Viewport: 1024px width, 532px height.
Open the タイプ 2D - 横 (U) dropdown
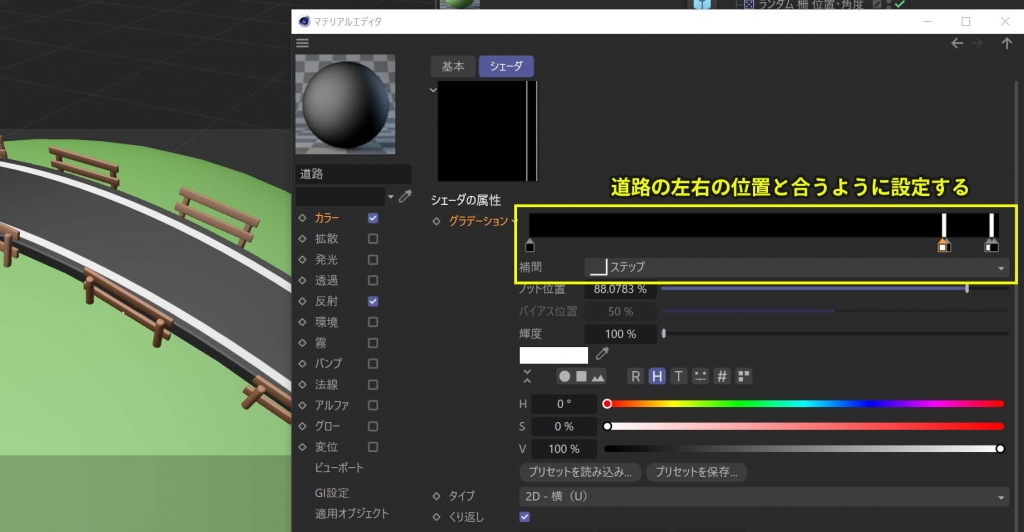click(763, 496)
